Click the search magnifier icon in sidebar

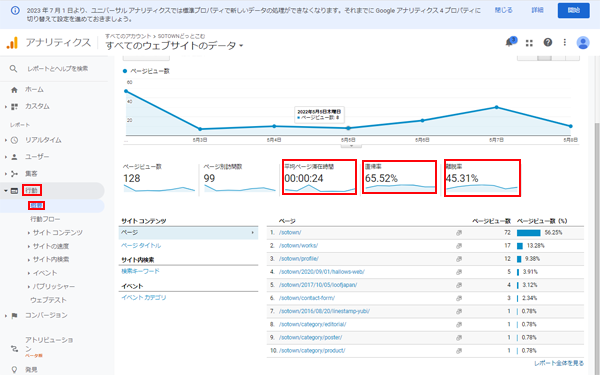(x=13, y=68)
